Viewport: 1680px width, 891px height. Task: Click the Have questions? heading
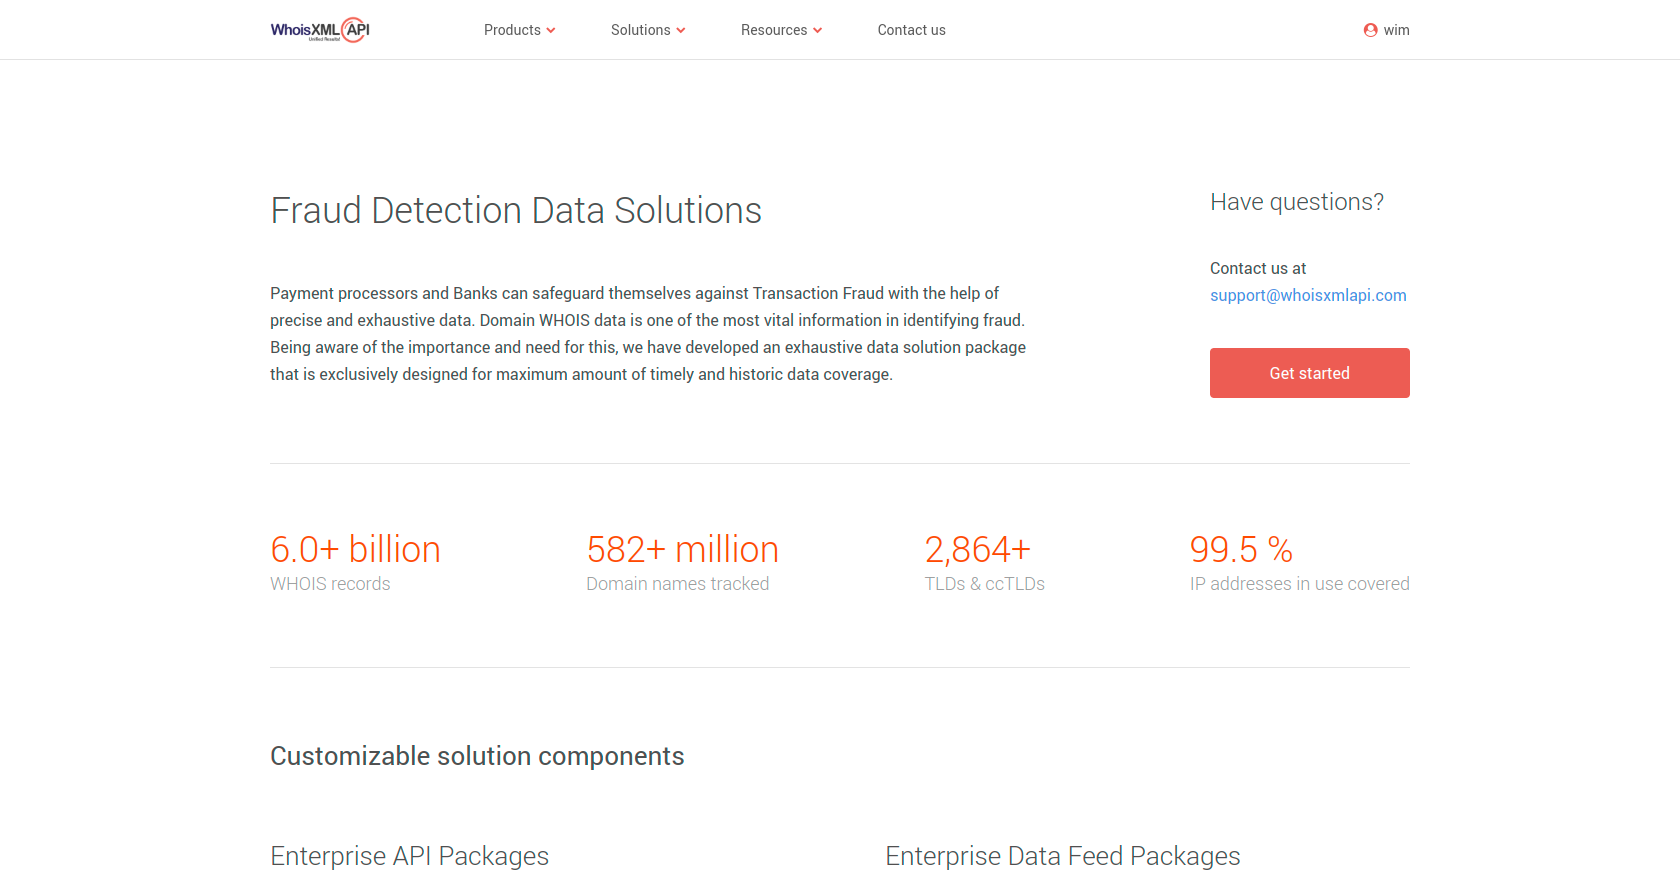pyautogui.click(x=1297, y=202)
